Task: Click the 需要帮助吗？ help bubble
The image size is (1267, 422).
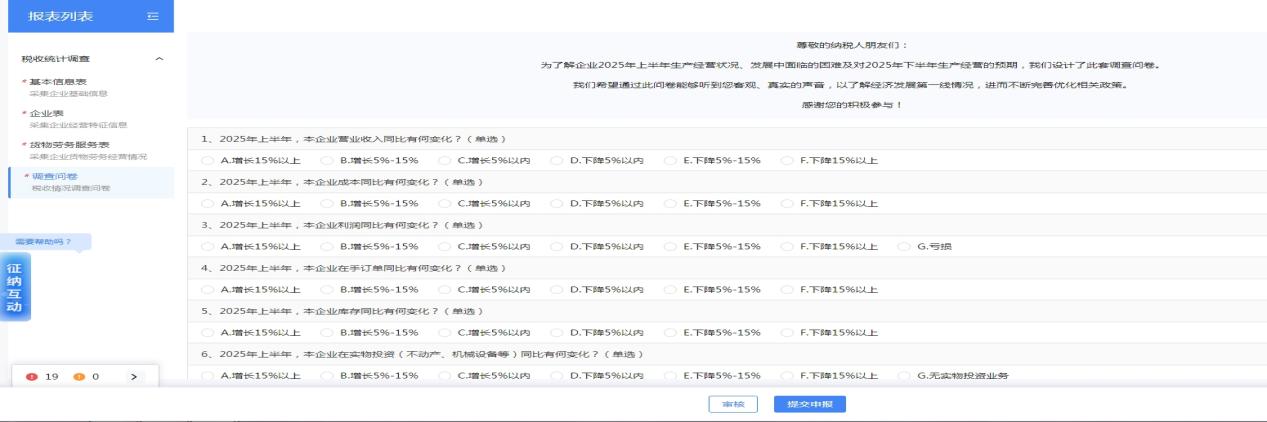Action: point(44,242)
